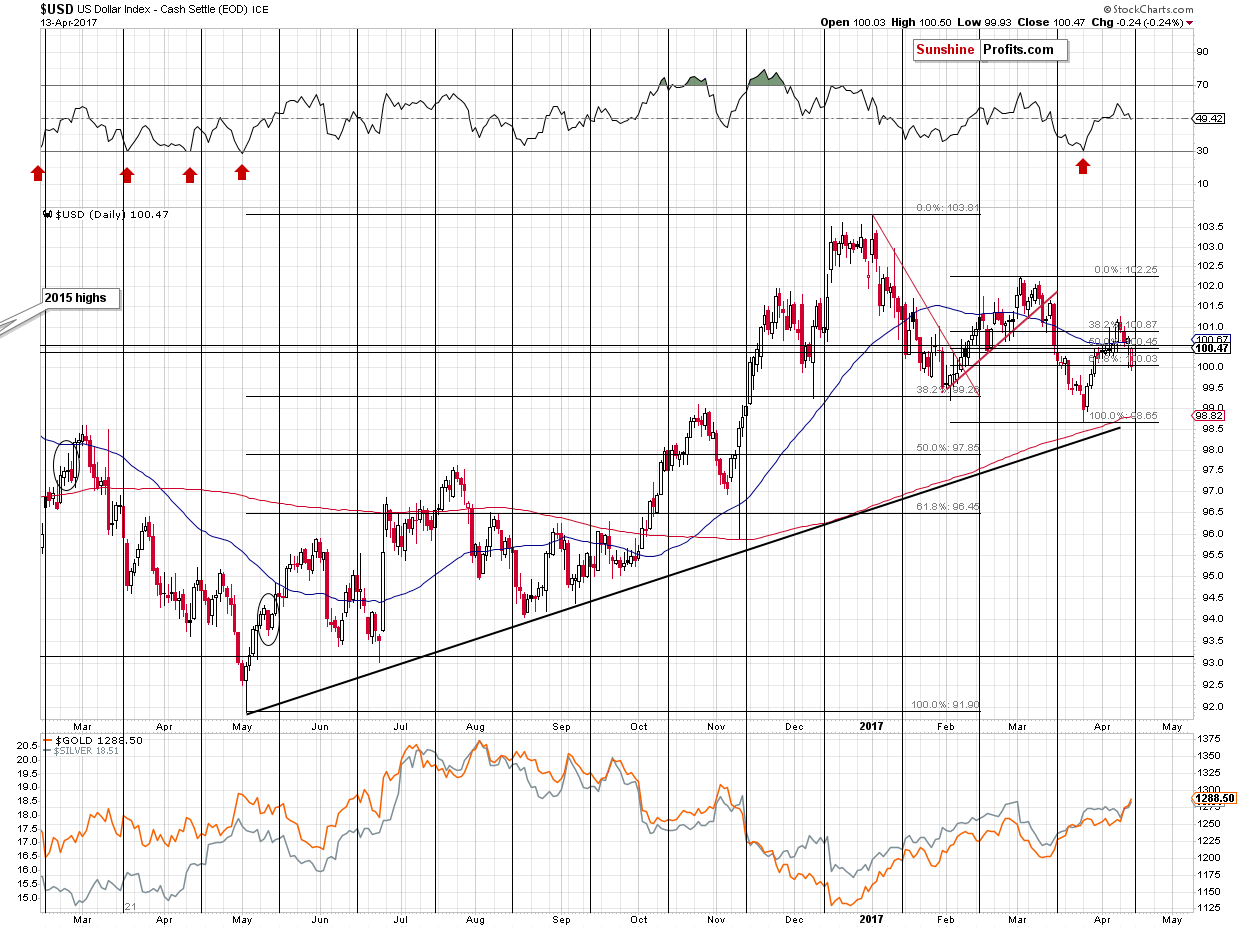Click the '50.0%: 97.85' retracement label
This screenshot has width=1240, height=928.
948,448
